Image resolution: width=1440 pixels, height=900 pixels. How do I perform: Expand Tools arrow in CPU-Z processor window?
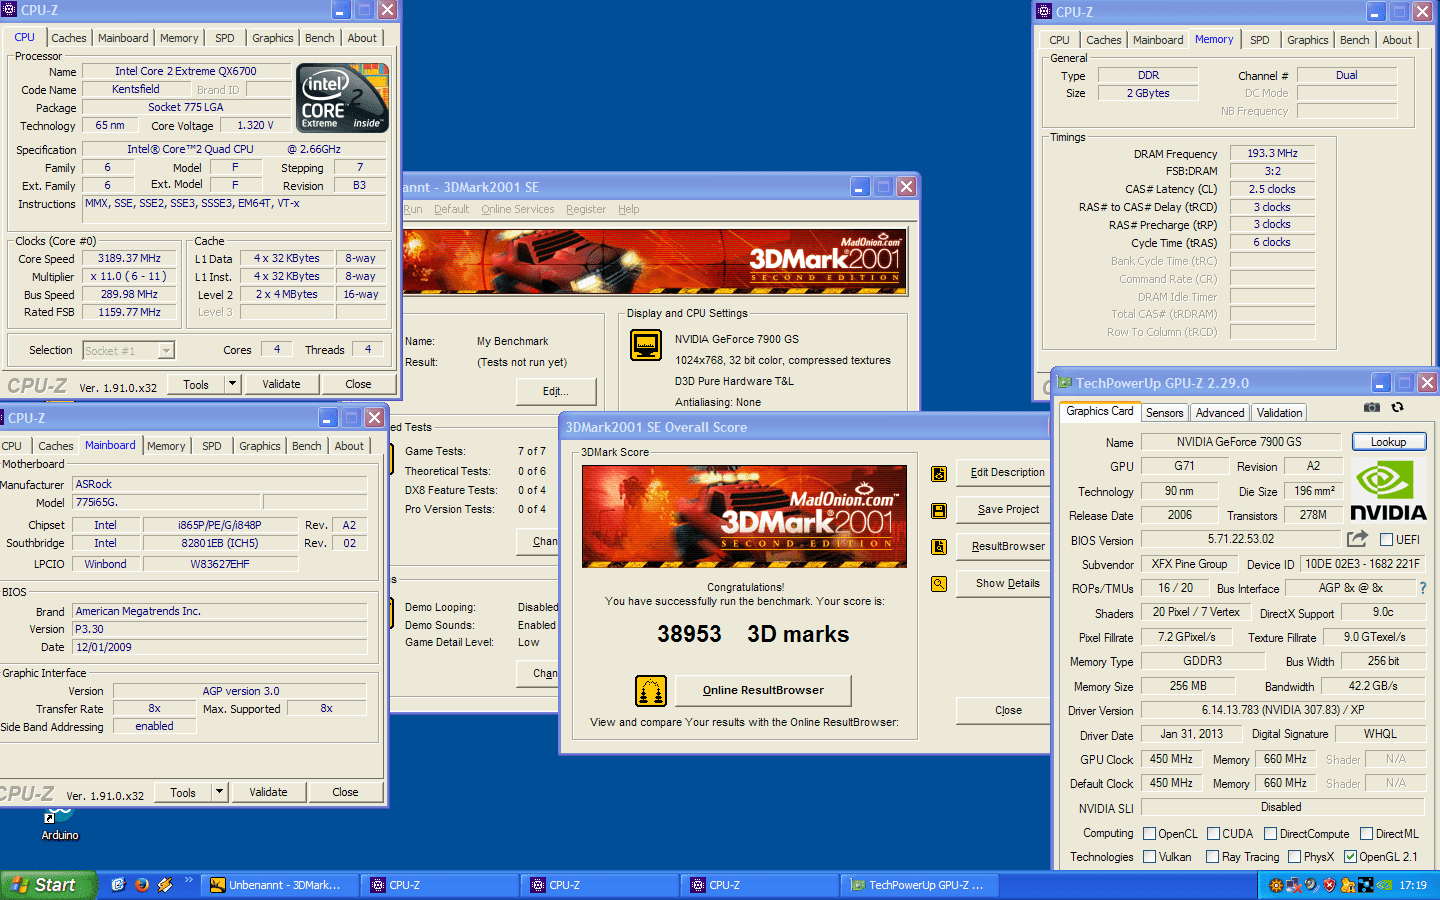point(232,384)
